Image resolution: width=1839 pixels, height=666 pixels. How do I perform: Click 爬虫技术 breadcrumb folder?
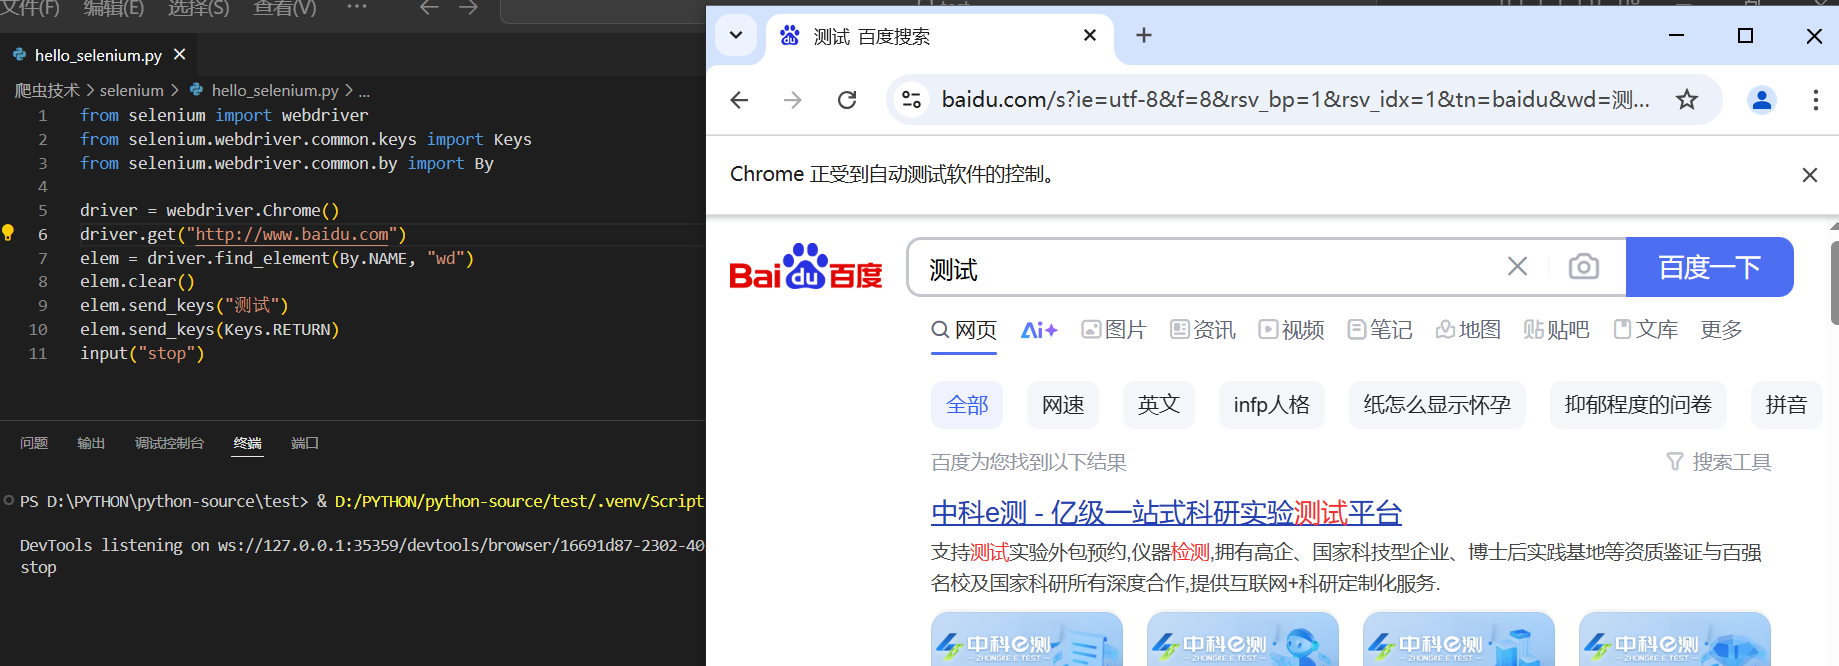tap(46, 90)
